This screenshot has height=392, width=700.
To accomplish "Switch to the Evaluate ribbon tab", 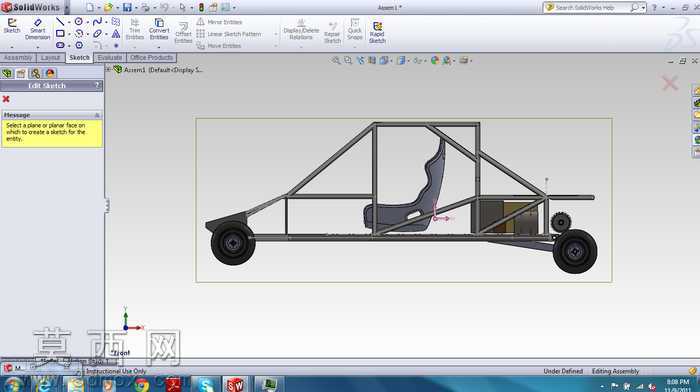I will tap(110, 58).
